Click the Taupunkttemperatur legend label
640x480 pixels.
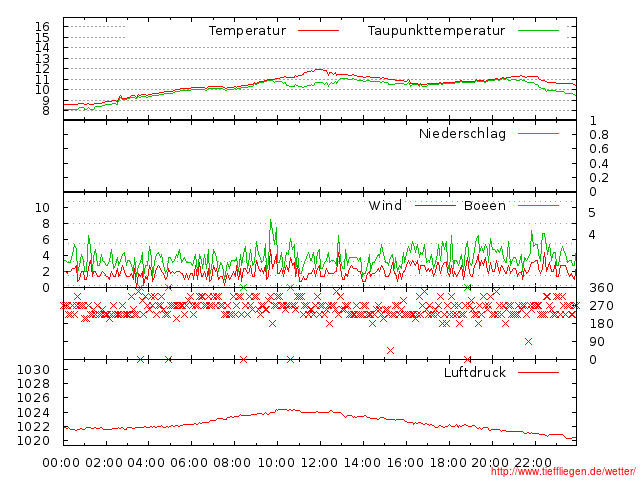pyautogui.click(x=436, y=31)
